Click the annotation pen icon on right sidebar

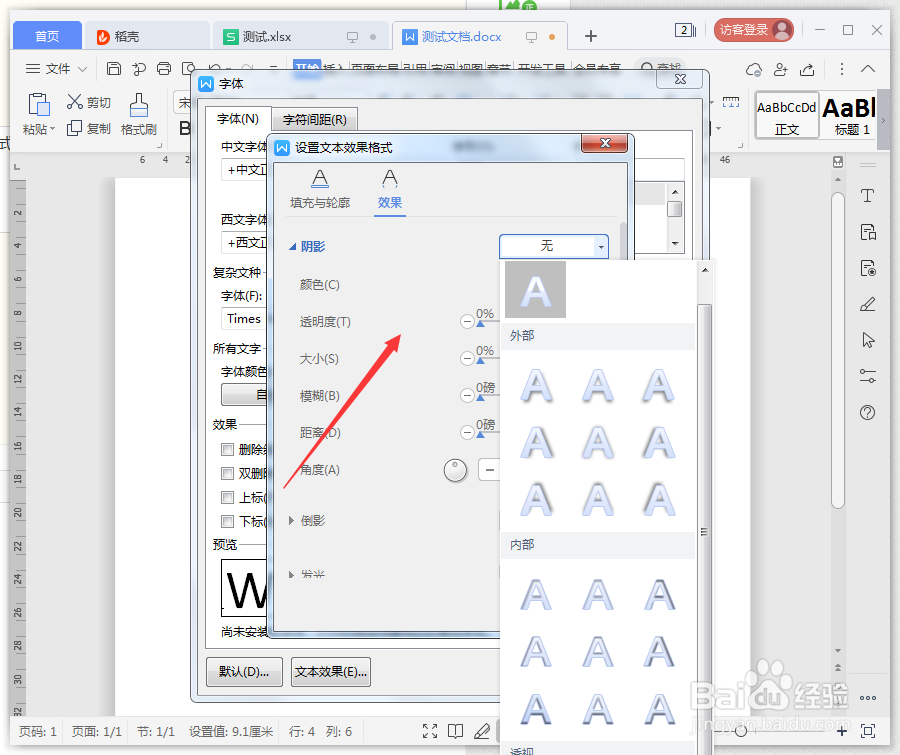[x=868, y=303]
